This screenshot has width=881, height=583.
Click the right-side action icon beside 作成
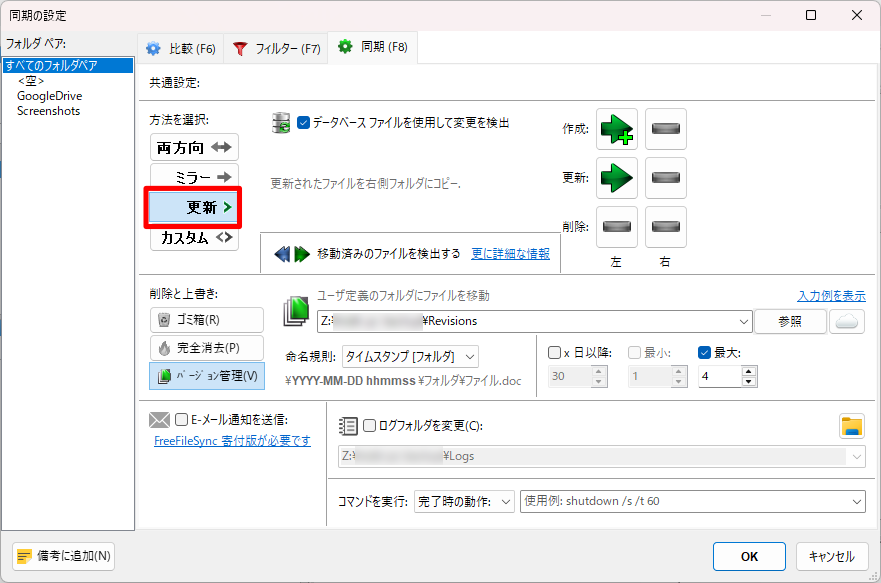pos(666,129)
